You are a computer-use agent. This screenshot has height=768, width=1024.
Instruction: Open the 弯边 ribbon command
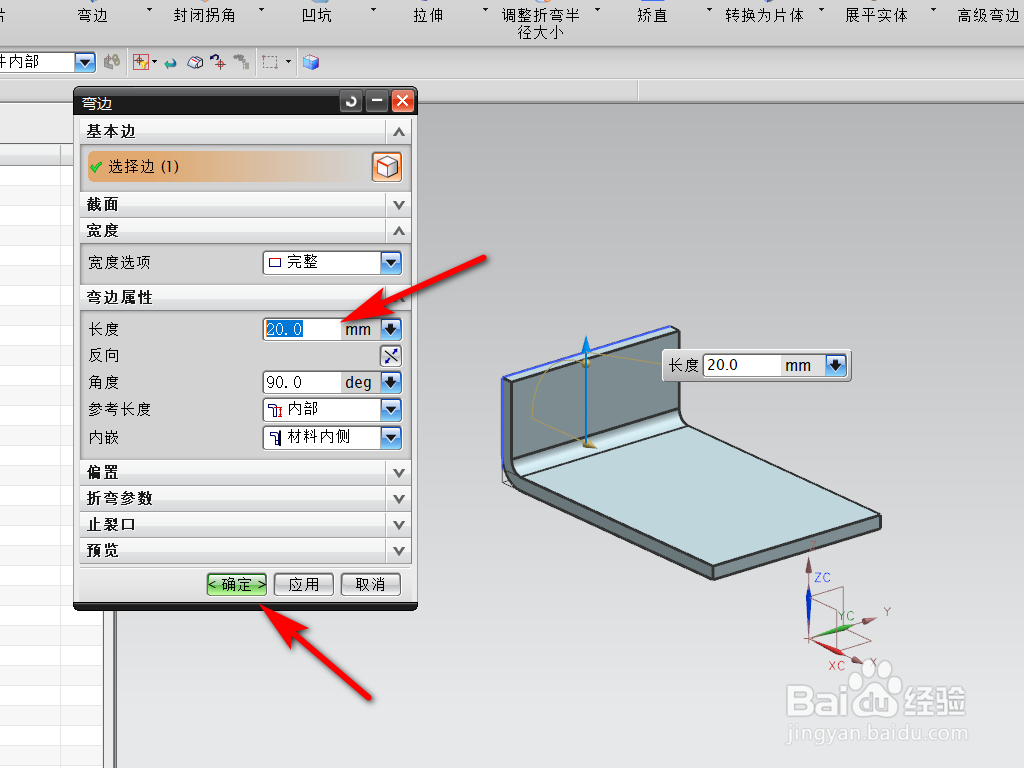pyautogui.click(x=92, y=16)
